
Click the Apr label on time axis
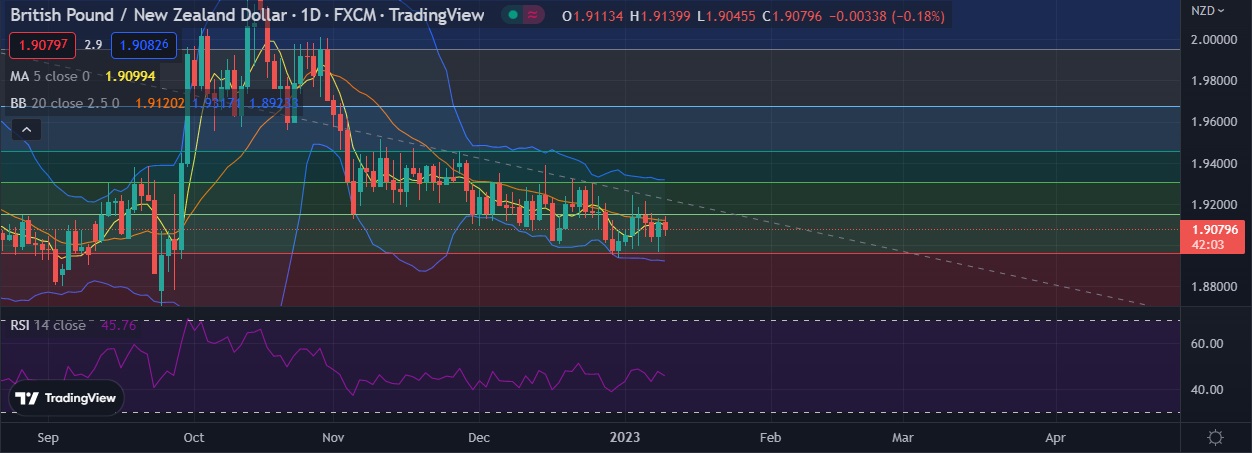click(x=1055, y=437)
